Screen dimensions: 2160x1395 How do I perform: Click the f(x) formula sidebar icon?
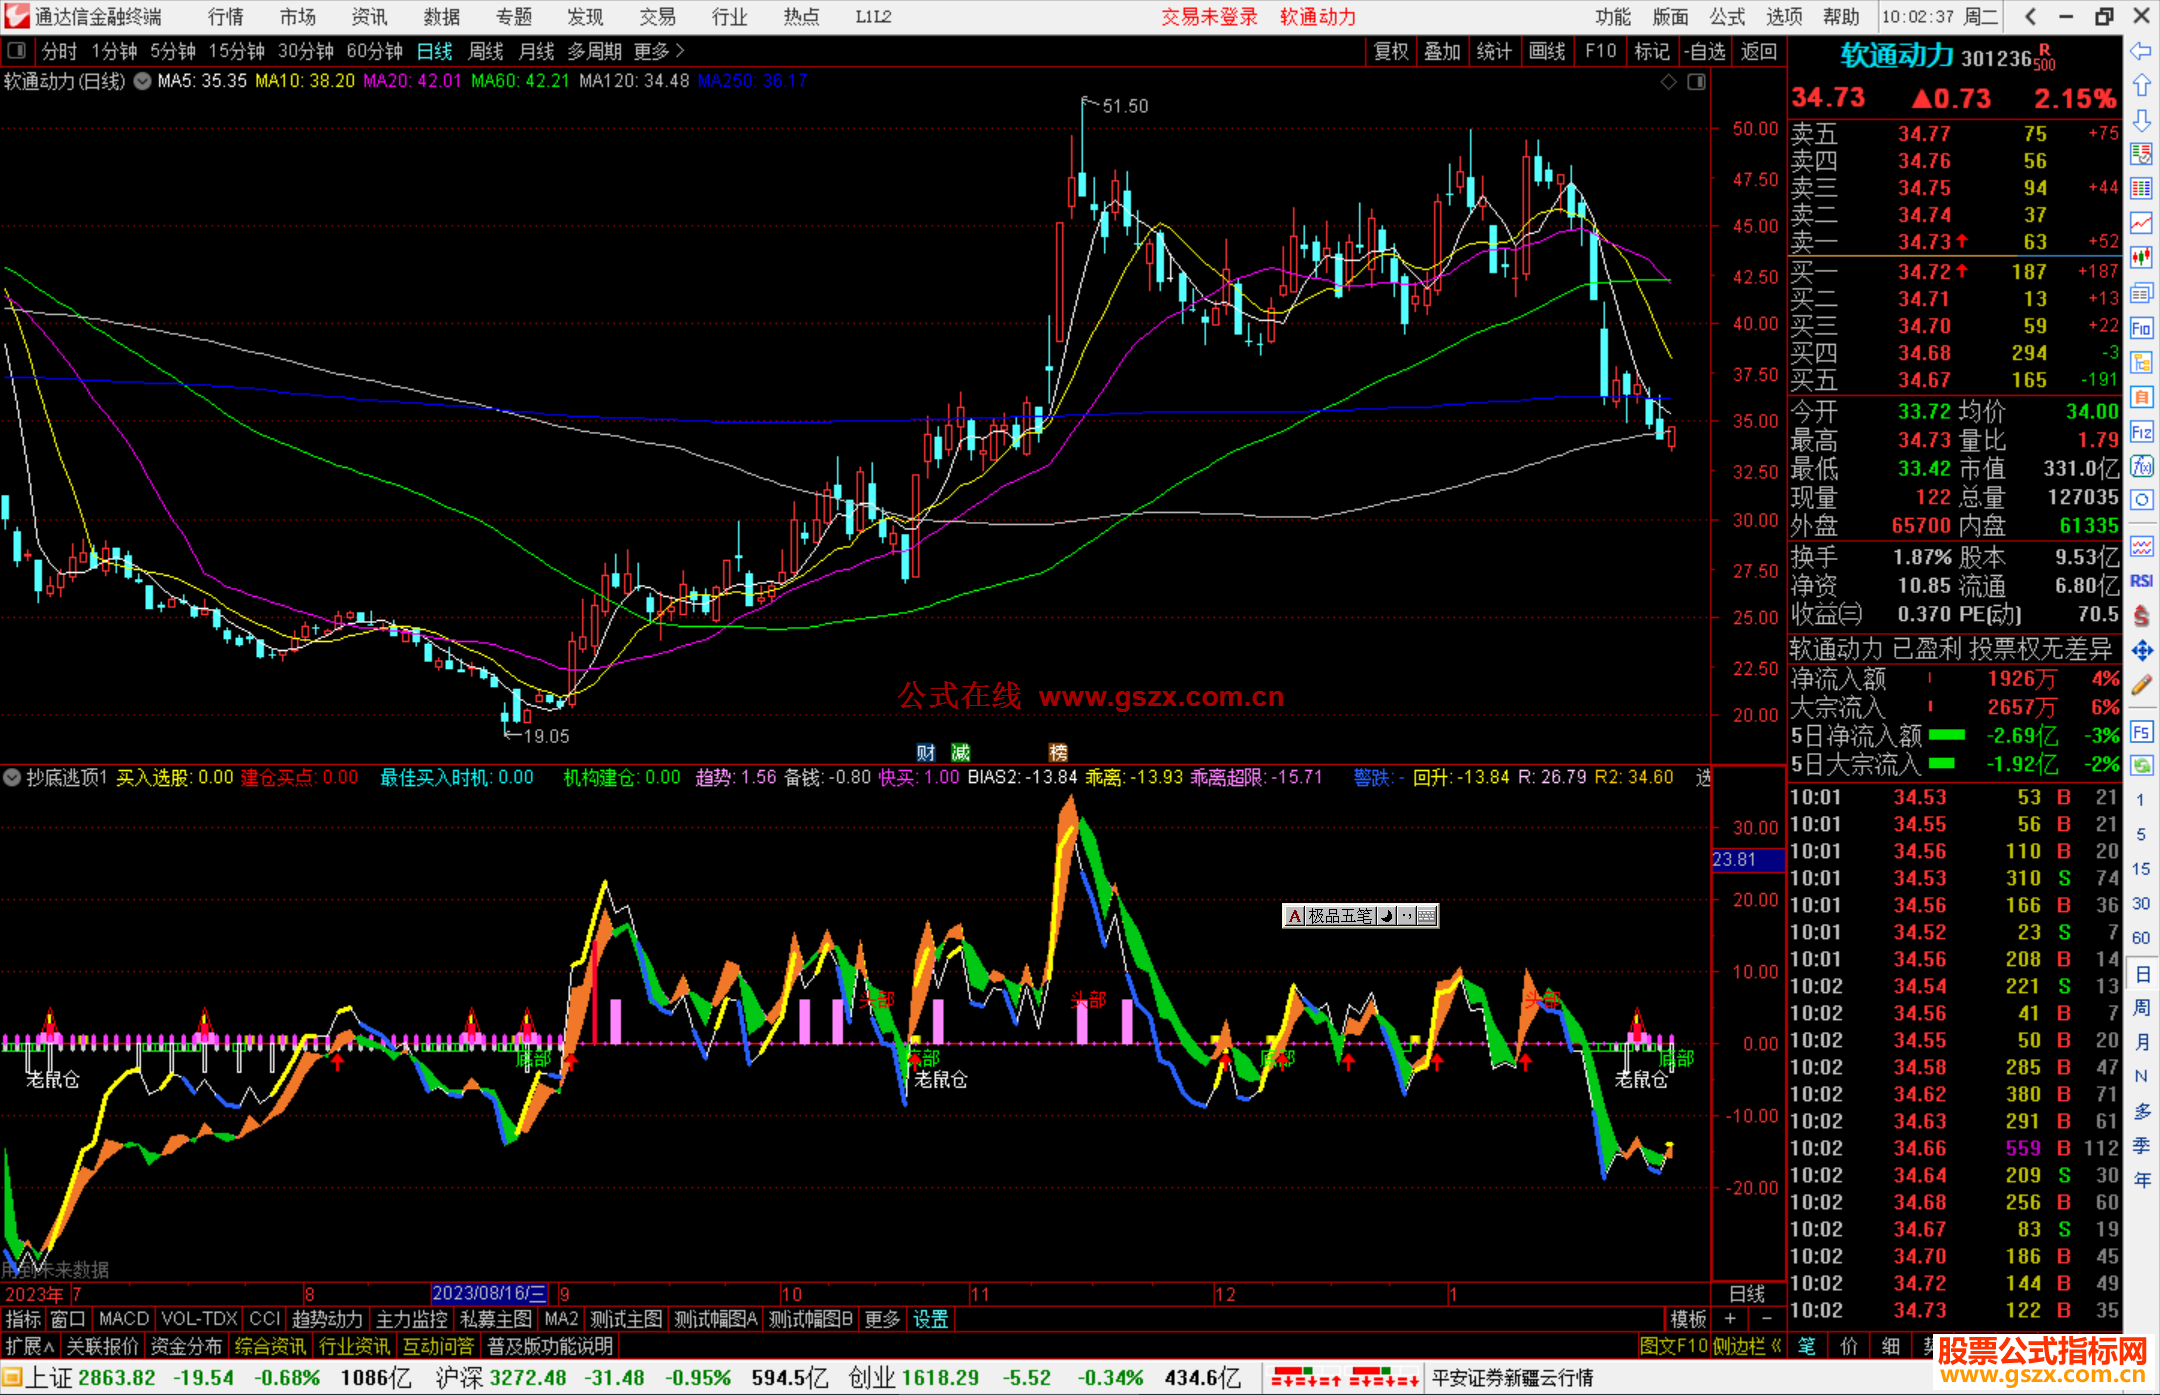2141,466
